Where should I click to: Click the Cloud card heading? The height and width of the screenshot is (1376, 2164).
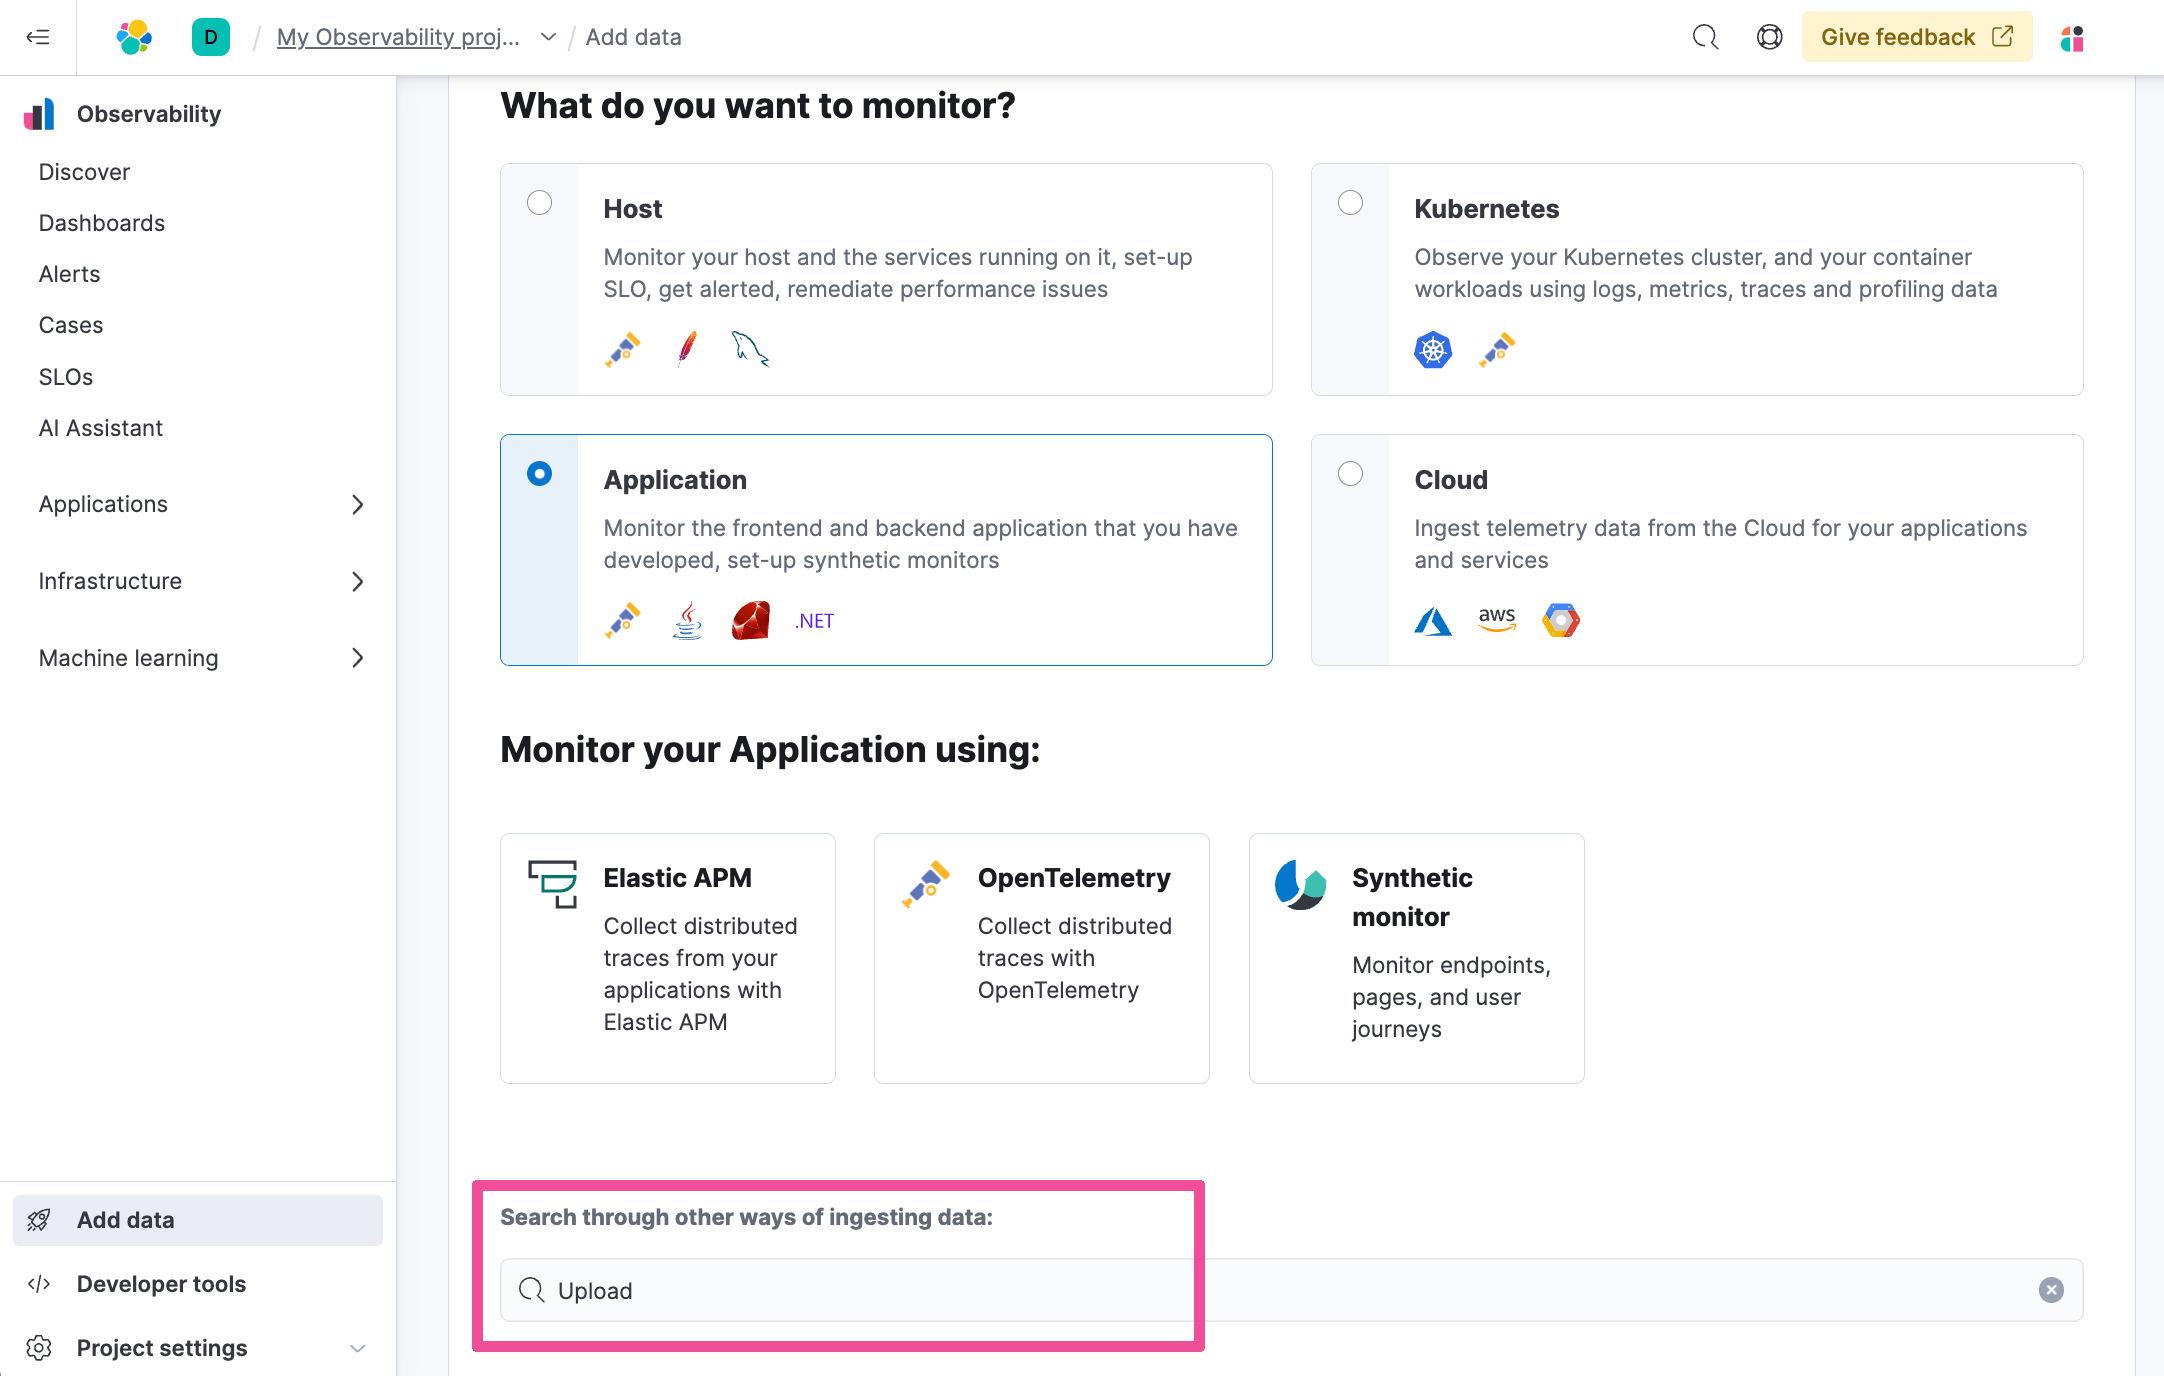[1451, 480]
